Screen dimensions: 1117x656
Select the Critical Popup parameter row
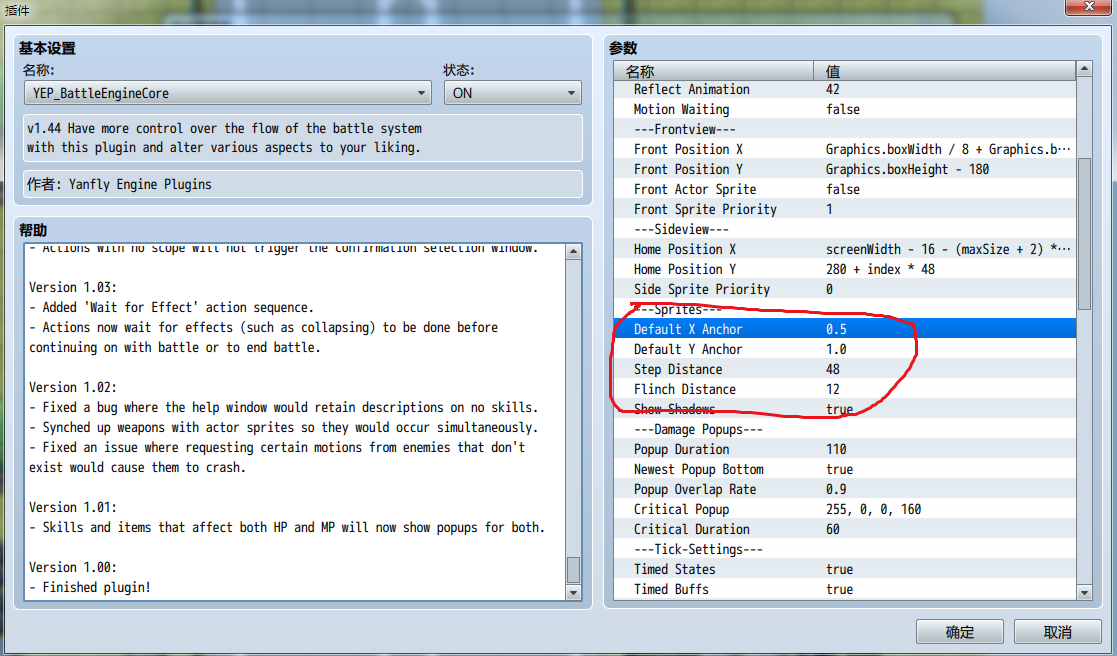[x=845, y=509]
